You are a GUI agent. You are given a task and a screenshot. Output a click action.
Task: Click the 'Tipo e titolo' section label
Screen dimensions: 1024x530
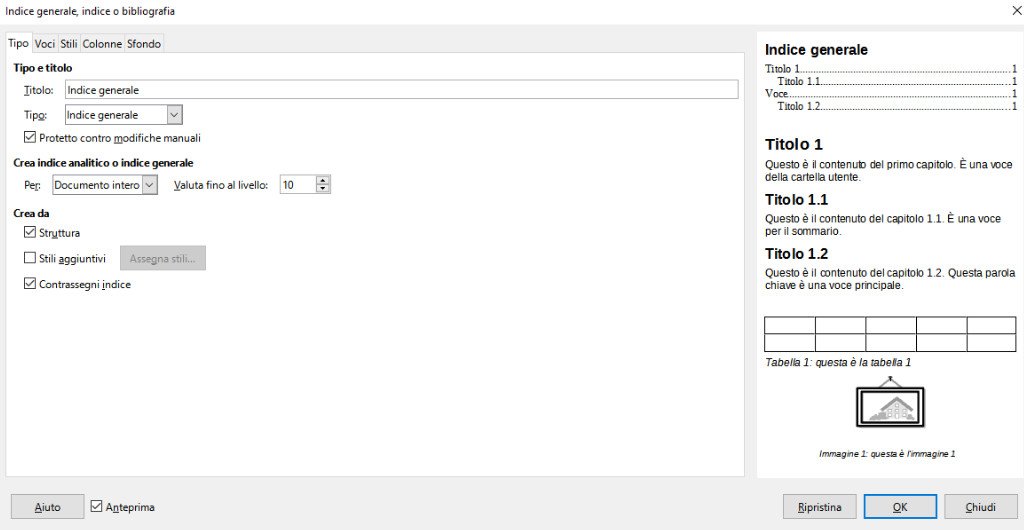tap(43, 68)
